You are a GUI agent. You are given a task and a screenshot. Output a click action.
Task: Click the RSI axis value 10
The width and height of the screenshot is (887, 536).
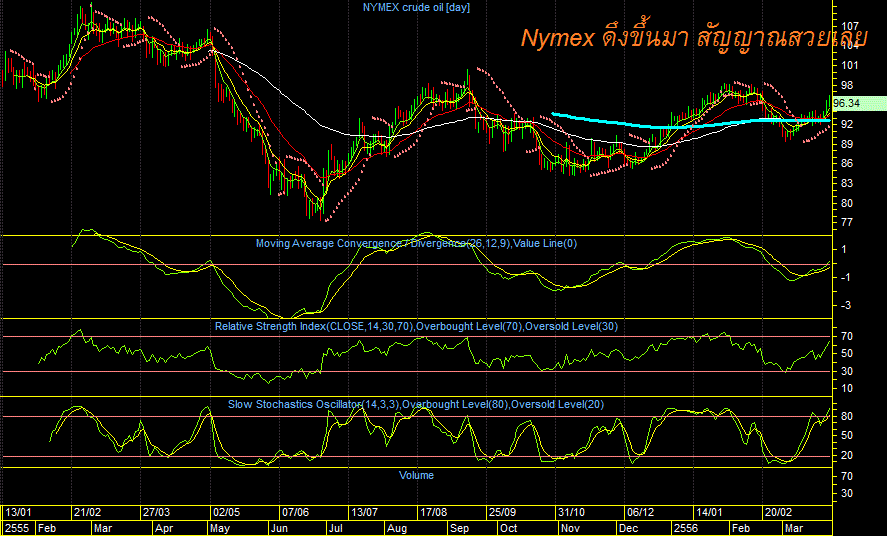click(x=847, y=388)
